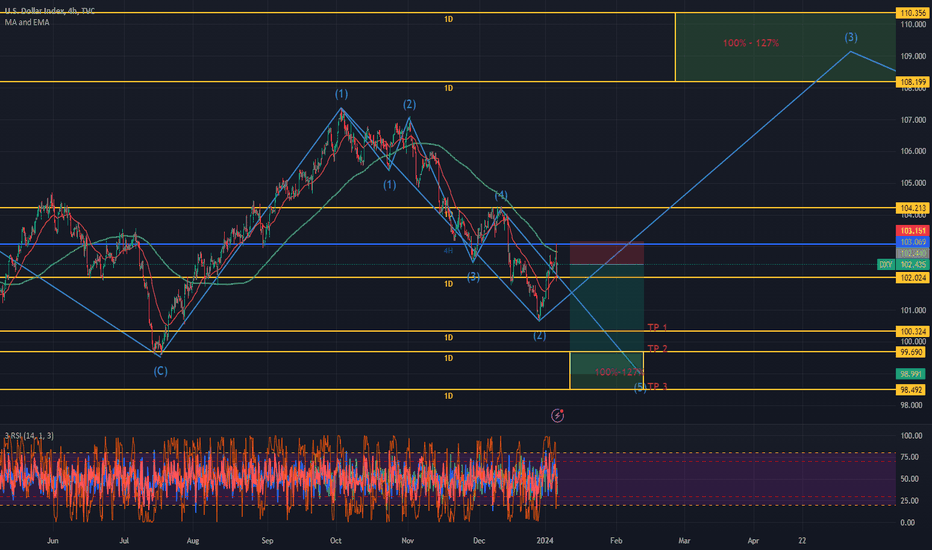This screenshot has height=550, width=932.
Task: Click the 25.00 level on the RSI scale
Action: tap(909, 501)
